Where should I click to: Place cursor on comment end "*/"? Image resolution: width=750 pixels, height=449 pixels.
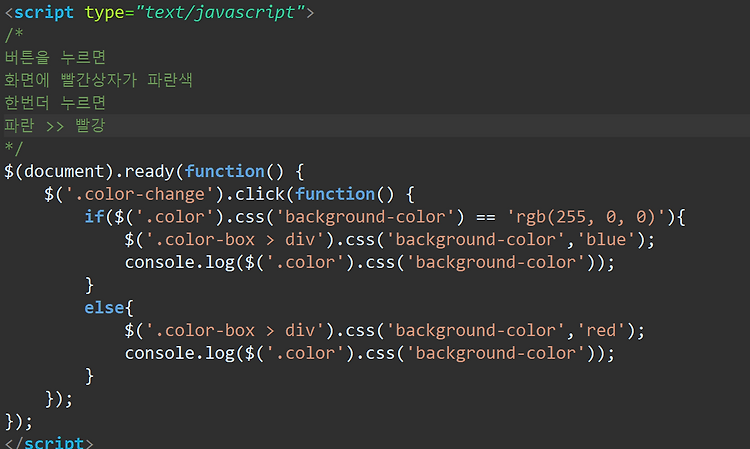13,149
